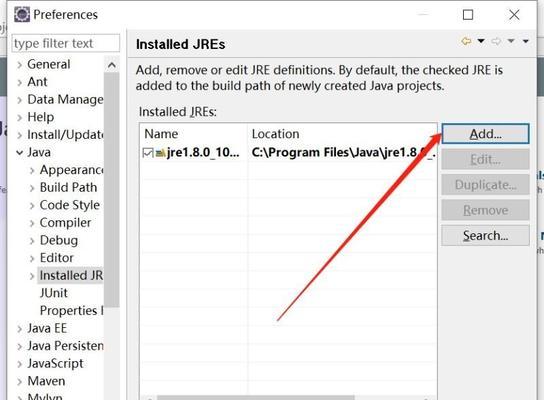Expand the Build Path node
This screenshot has height=400, width=544.
tap(32, 188)
